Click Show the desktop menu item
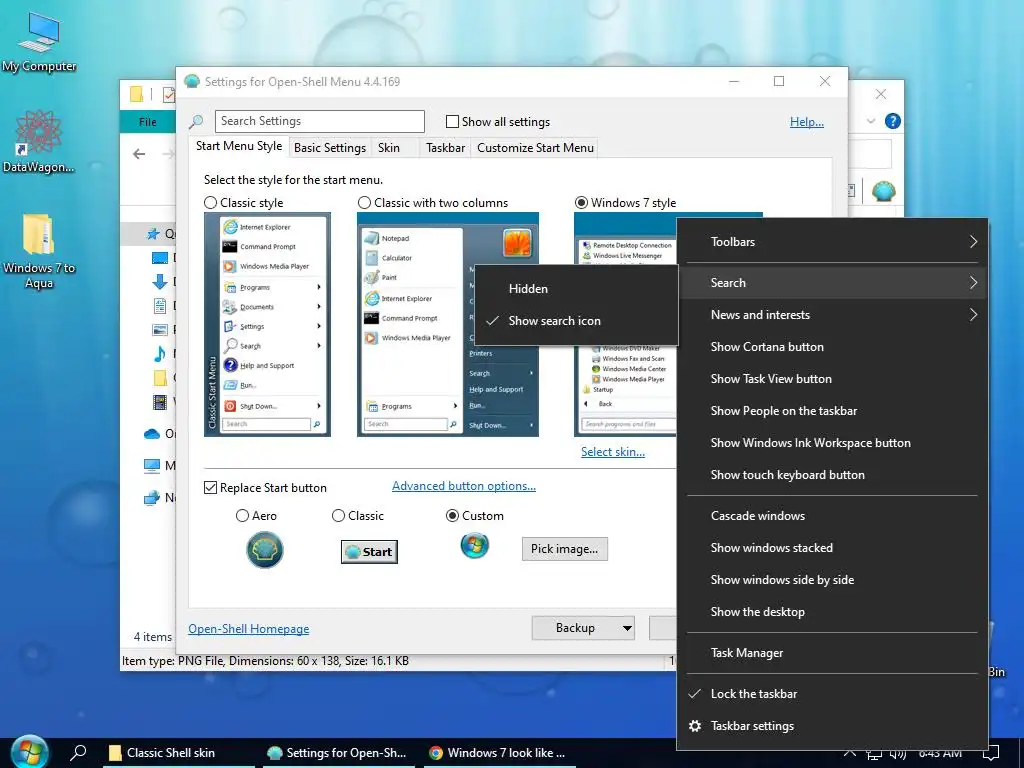Screen dimensions: 1024x768 [832, 612]
